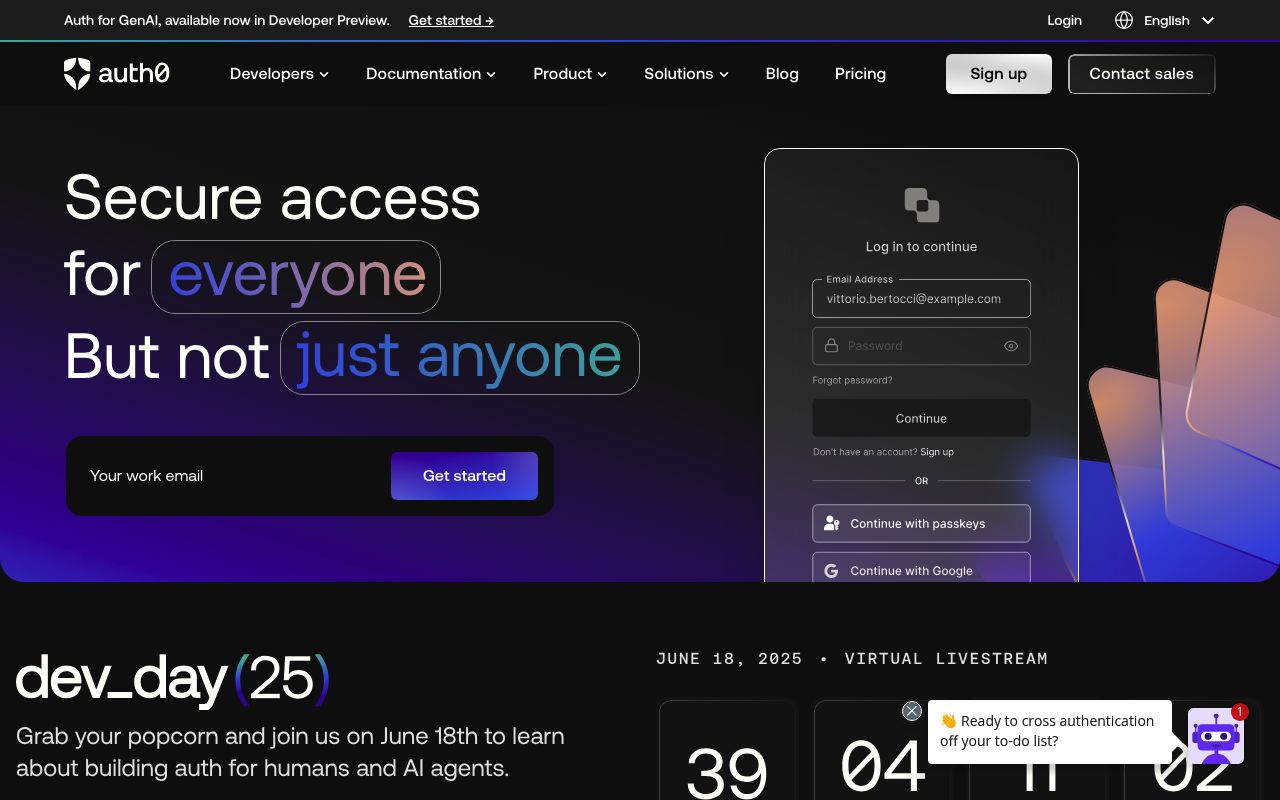Click the 'VIRTUAL LIVESTREAM' text
Image resolution: width=1280 pixels, height=800 pixels.
(946, 659)
